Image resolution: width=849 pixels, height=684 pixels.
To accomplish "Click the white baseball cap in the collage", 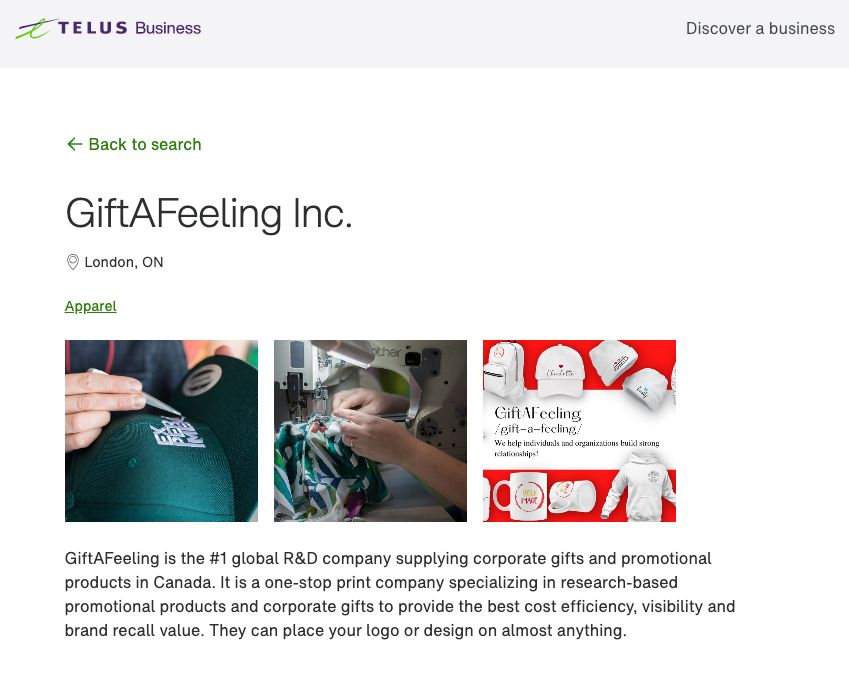I will [559, 369].
